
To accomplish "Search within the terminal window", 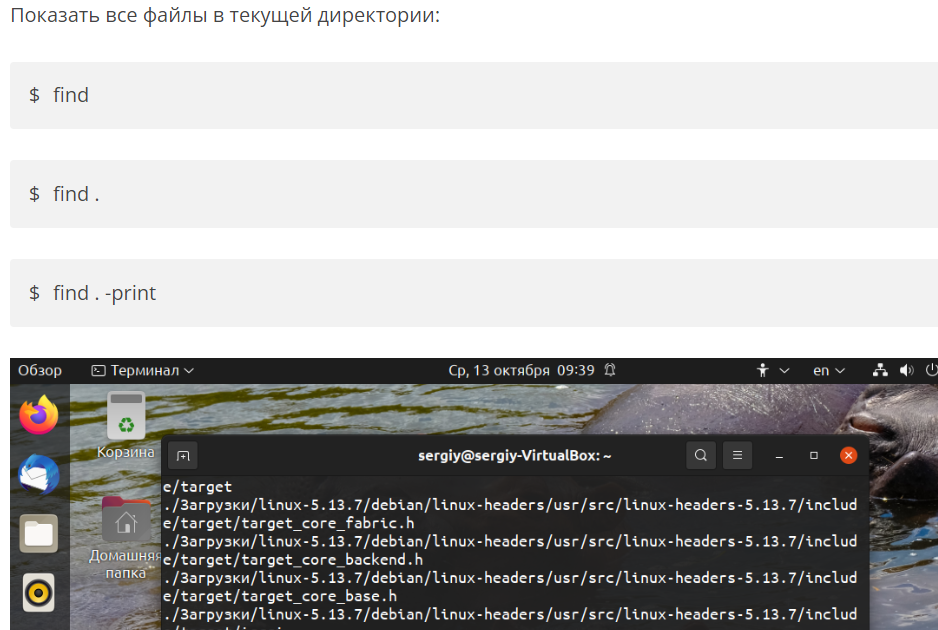I will pyautogui.click(x=701, y=455).
